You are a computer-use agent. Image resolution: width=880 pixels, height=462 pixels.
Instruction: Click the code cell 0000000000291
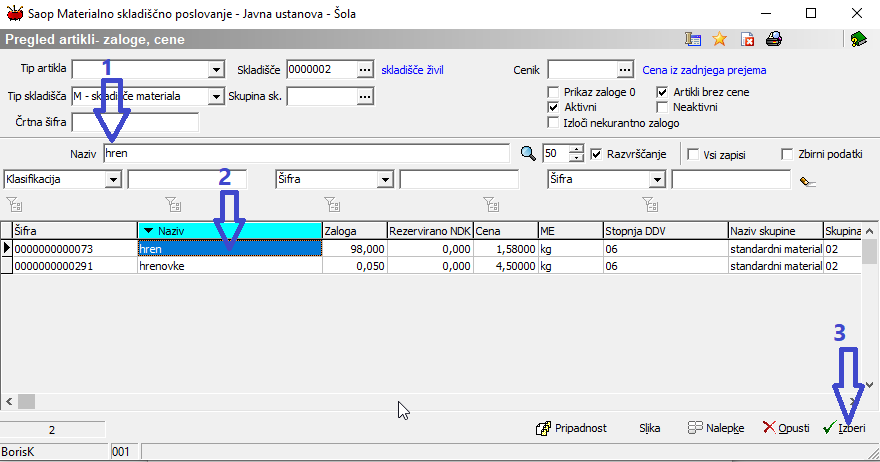click(75, 266)
